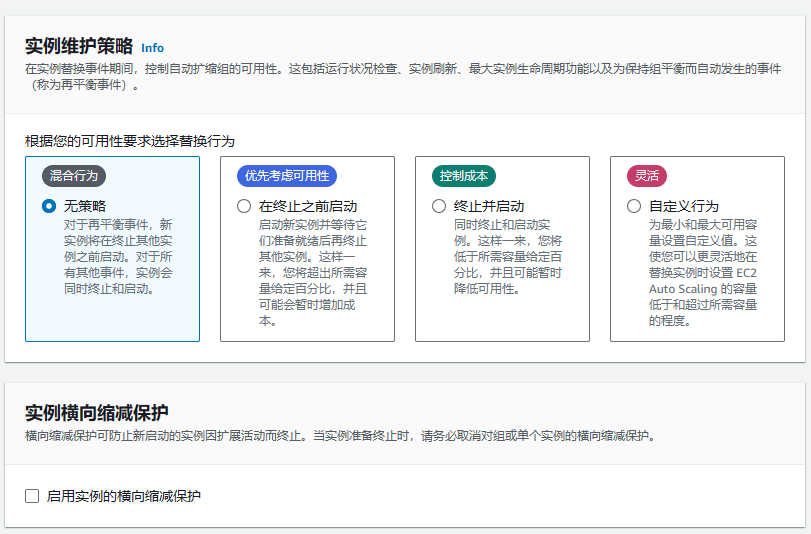The width and height of the screenshot is (811, 534).
Task: Click the 根据您的可用性要求选择替换行为 label
Action: click(130, 141)
